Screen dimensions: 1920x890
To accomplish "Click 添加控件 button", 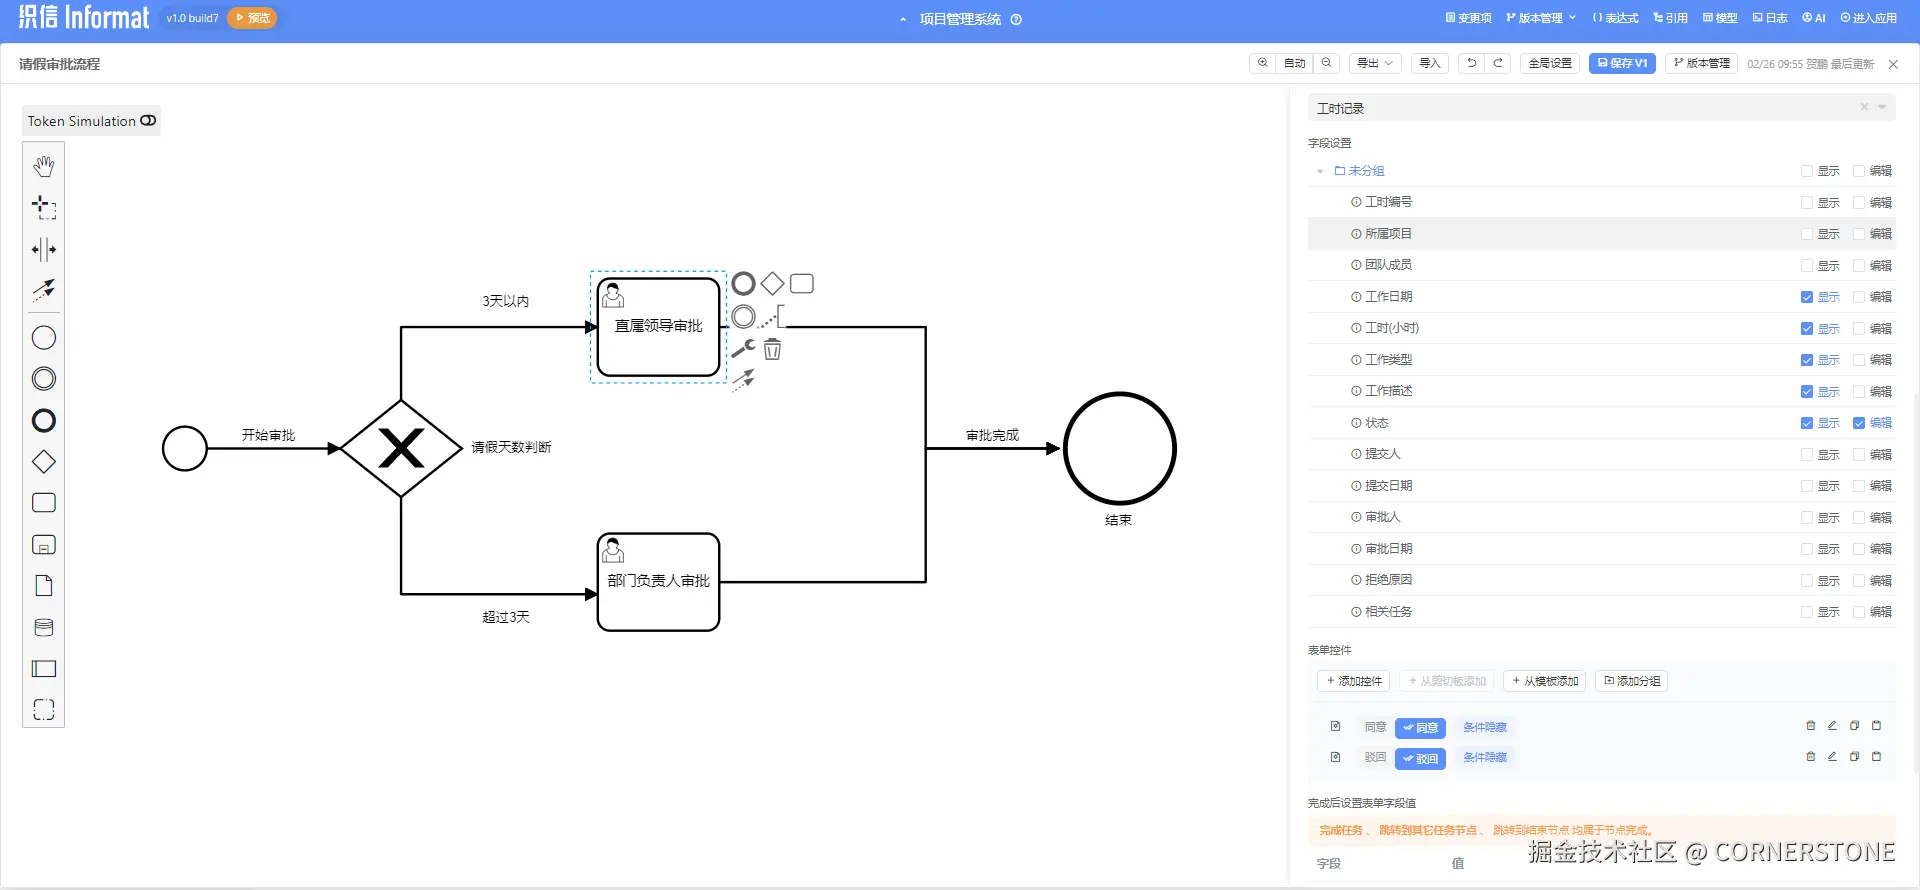I will [1354, 681].
